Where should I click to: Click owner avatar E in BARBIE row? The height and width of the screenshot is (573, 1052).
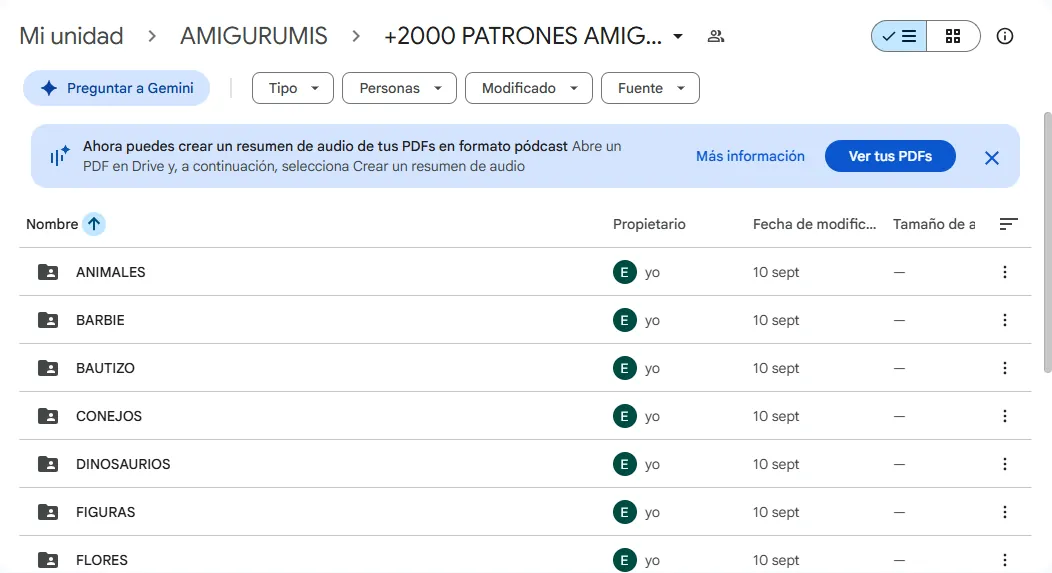(625, 320)
